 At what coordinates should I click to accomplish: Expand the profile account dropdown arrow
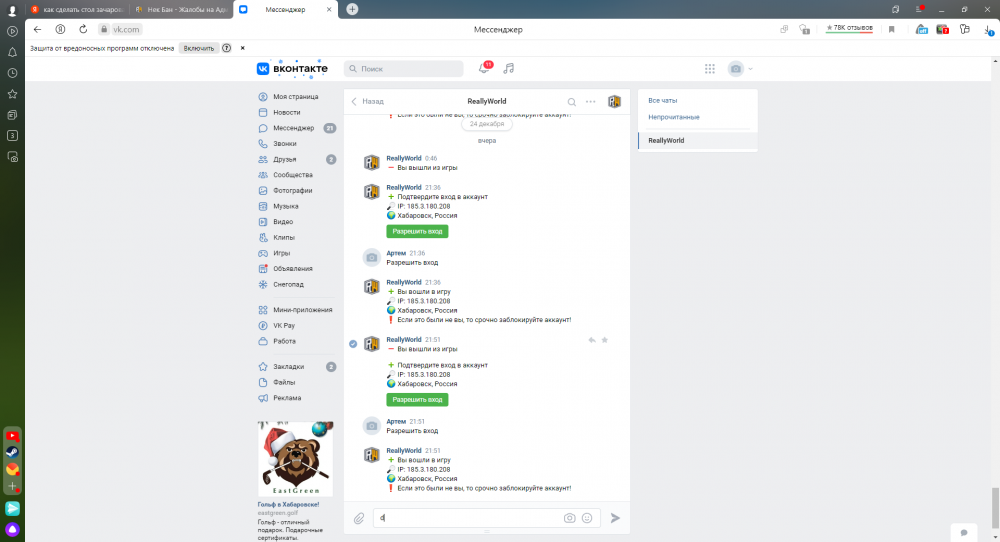pos(751,69)
